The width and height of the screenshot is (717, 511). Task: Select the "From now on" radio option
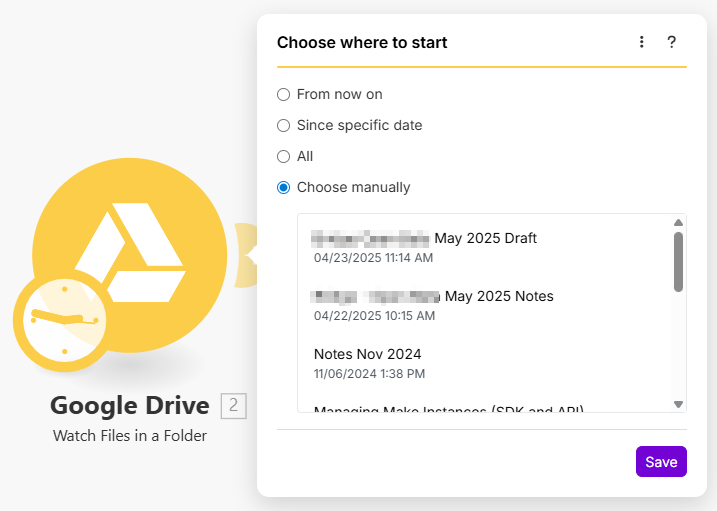tap(284, 94)
